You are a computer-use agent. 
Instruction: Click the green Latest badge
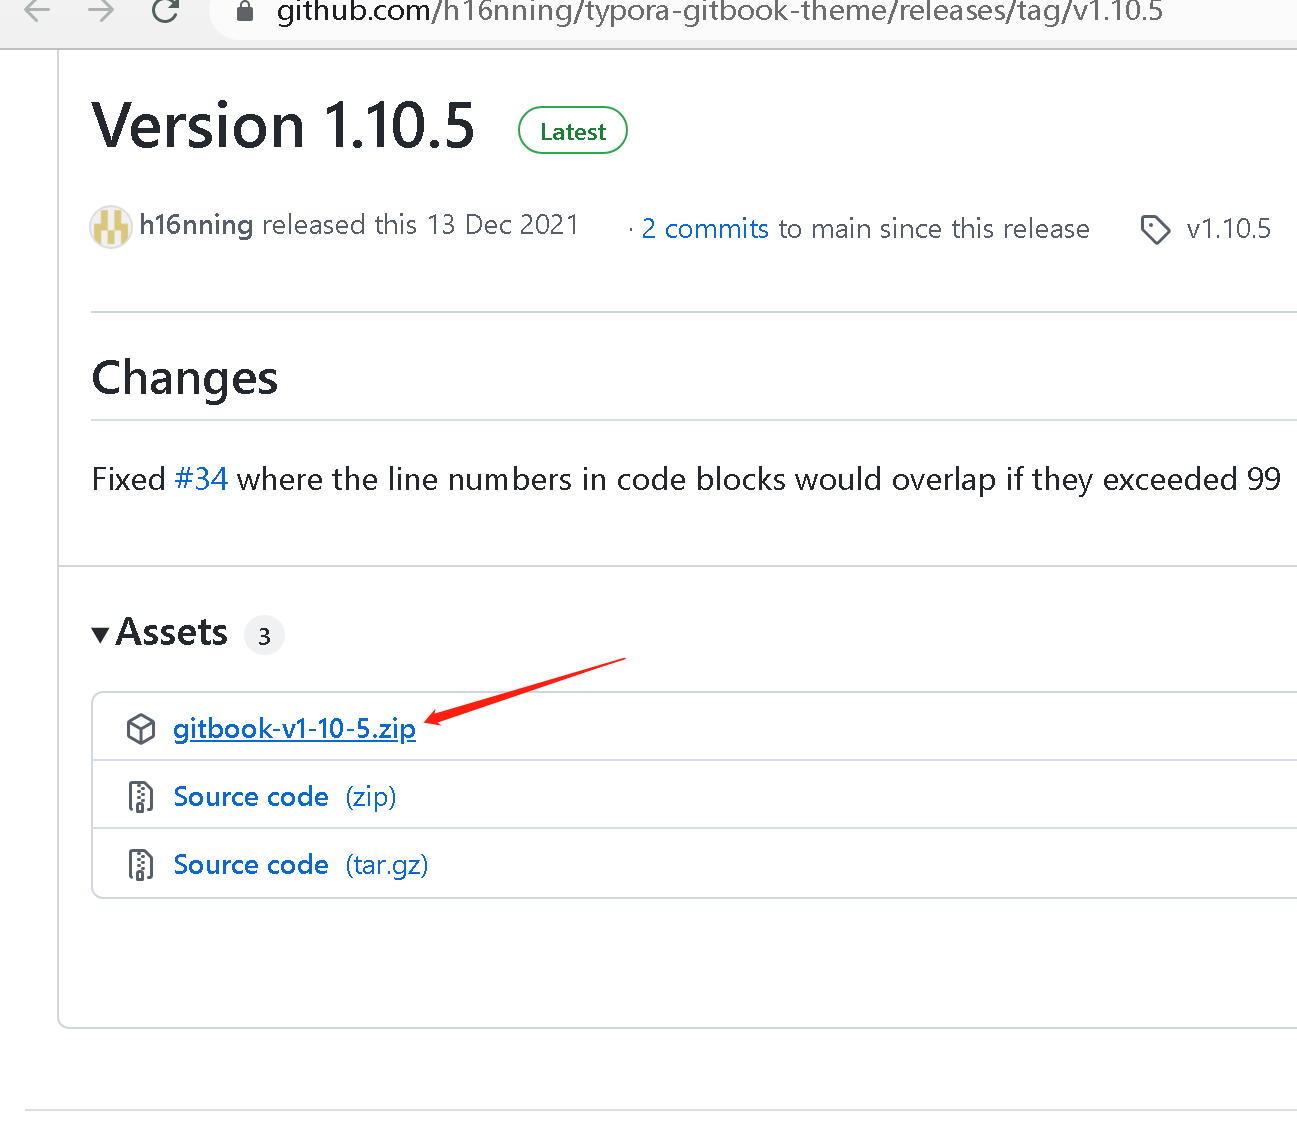tap(573, 131)
